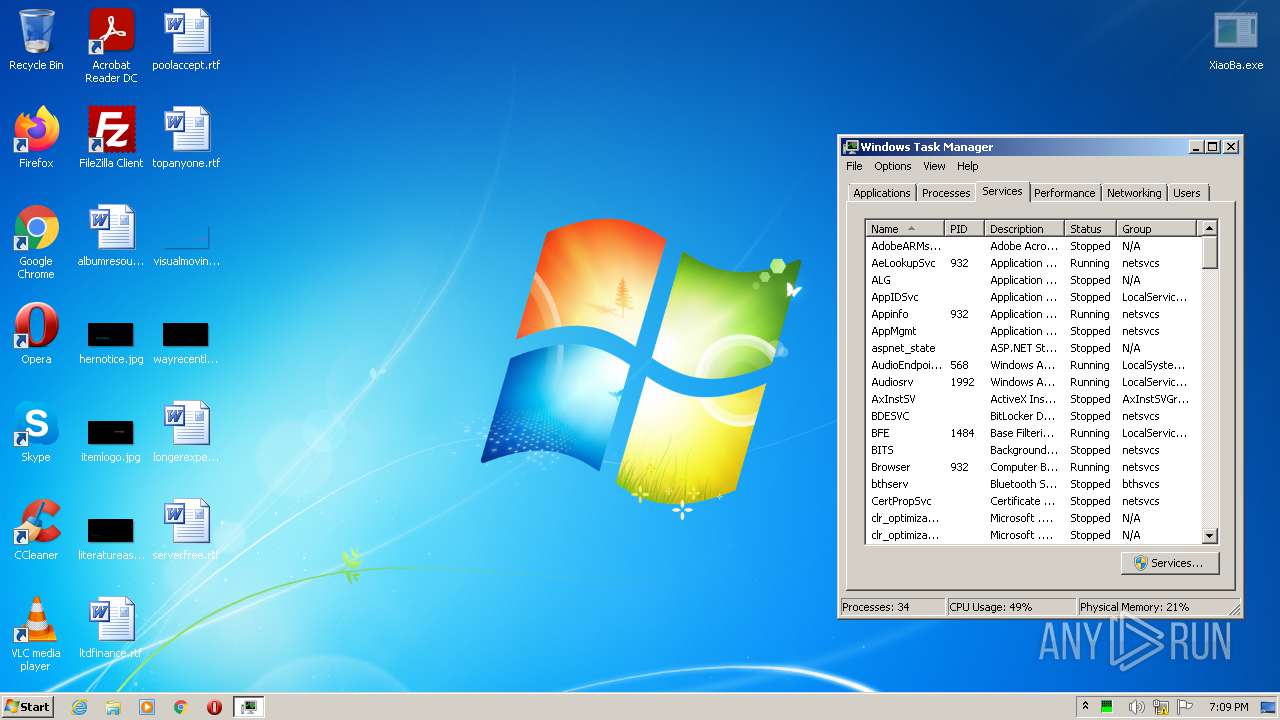The image size is (1280, 720).
Task: Switch to the Networking tab
Action: (x=1134, y=193)
